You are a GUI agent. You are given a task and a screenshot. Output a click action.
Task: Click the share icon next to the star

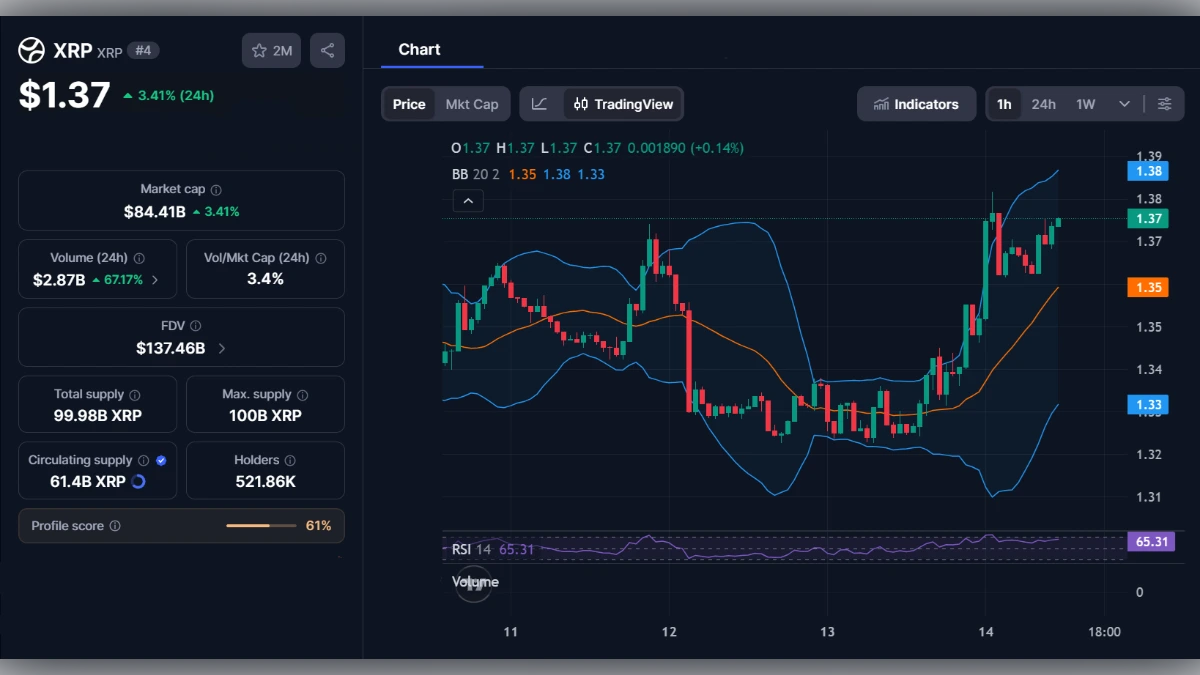pos(327,50)
